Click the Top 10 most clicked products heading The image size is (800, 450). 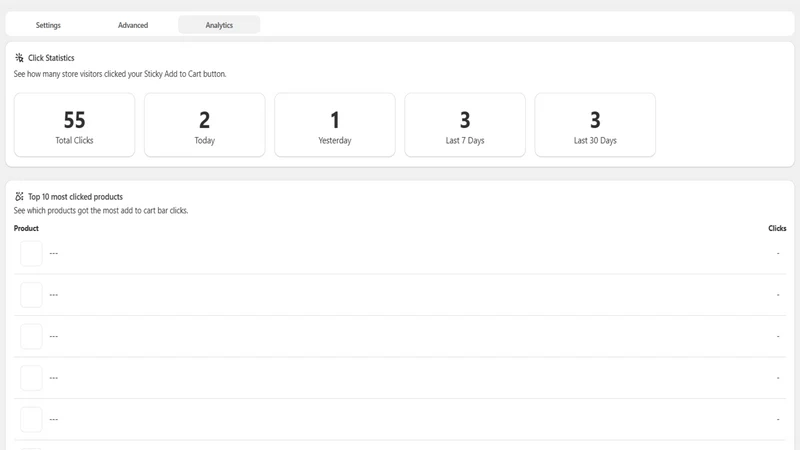pyautogui.click(x=76, y=196)
